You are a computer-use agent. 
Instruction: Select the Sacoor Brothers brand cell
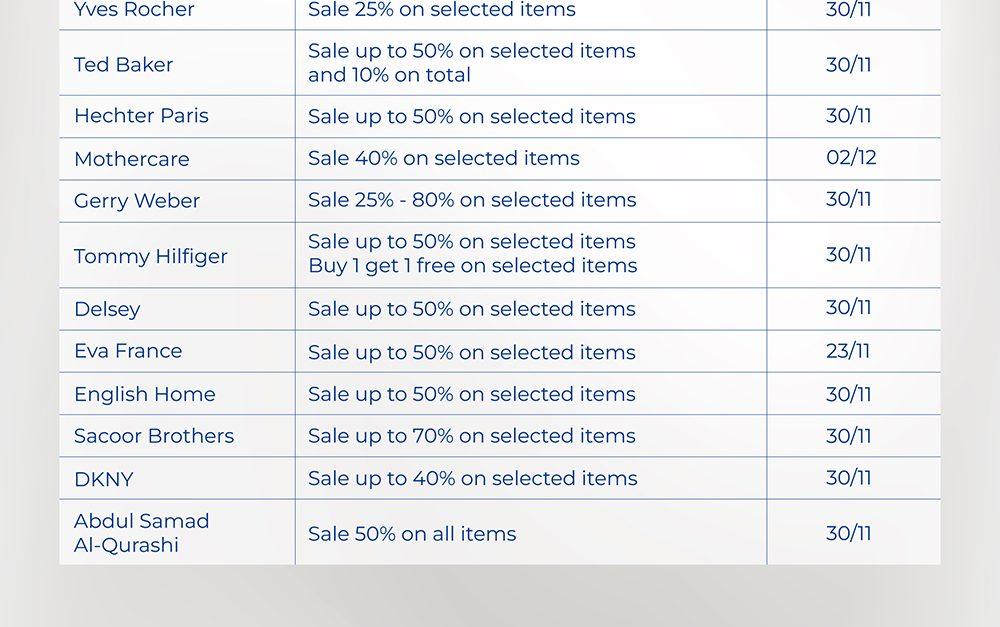pyautogui.click(x=154, y=436)
